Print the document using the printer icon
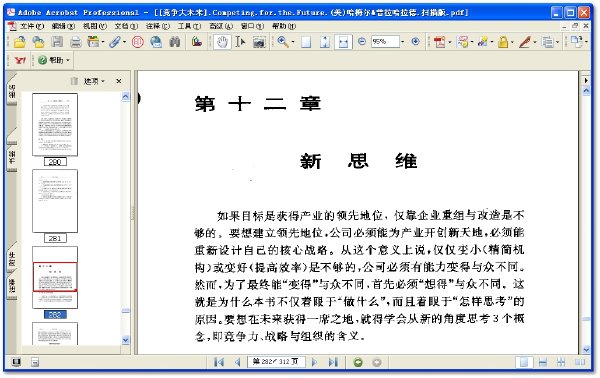Image resolution: width=600 pixels, height=378 pixels. 75,42
